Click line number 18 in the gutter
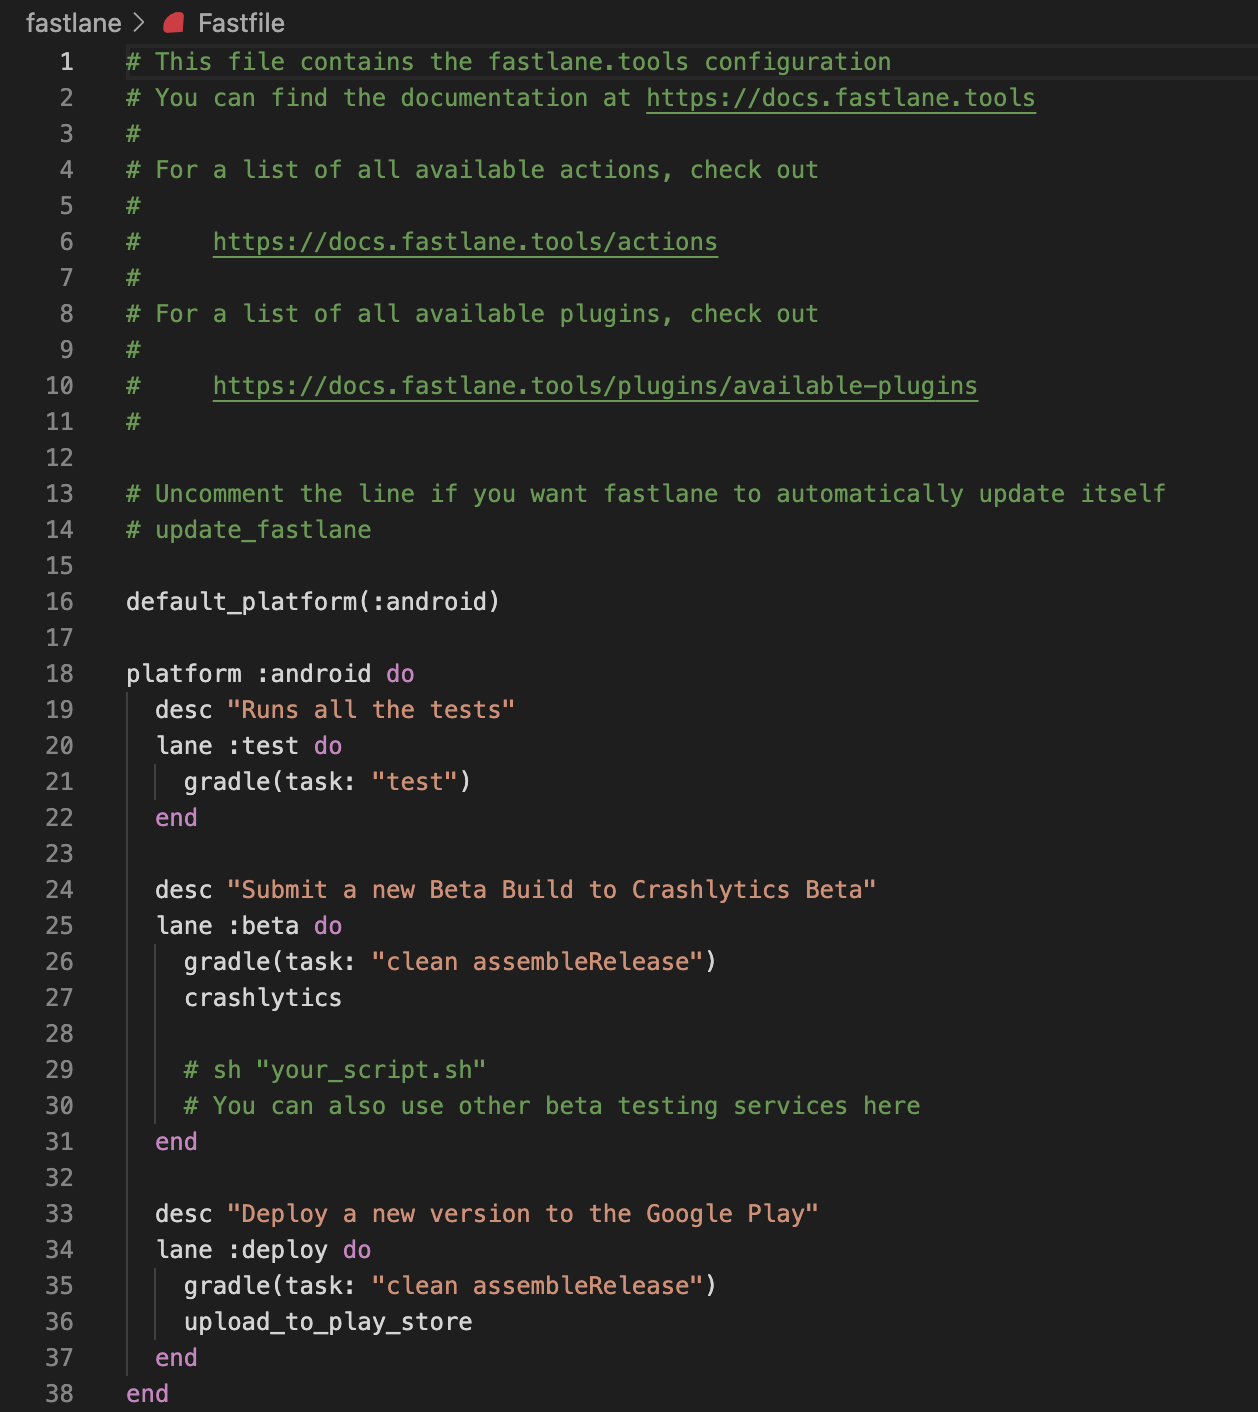 [x=60, y=674]
